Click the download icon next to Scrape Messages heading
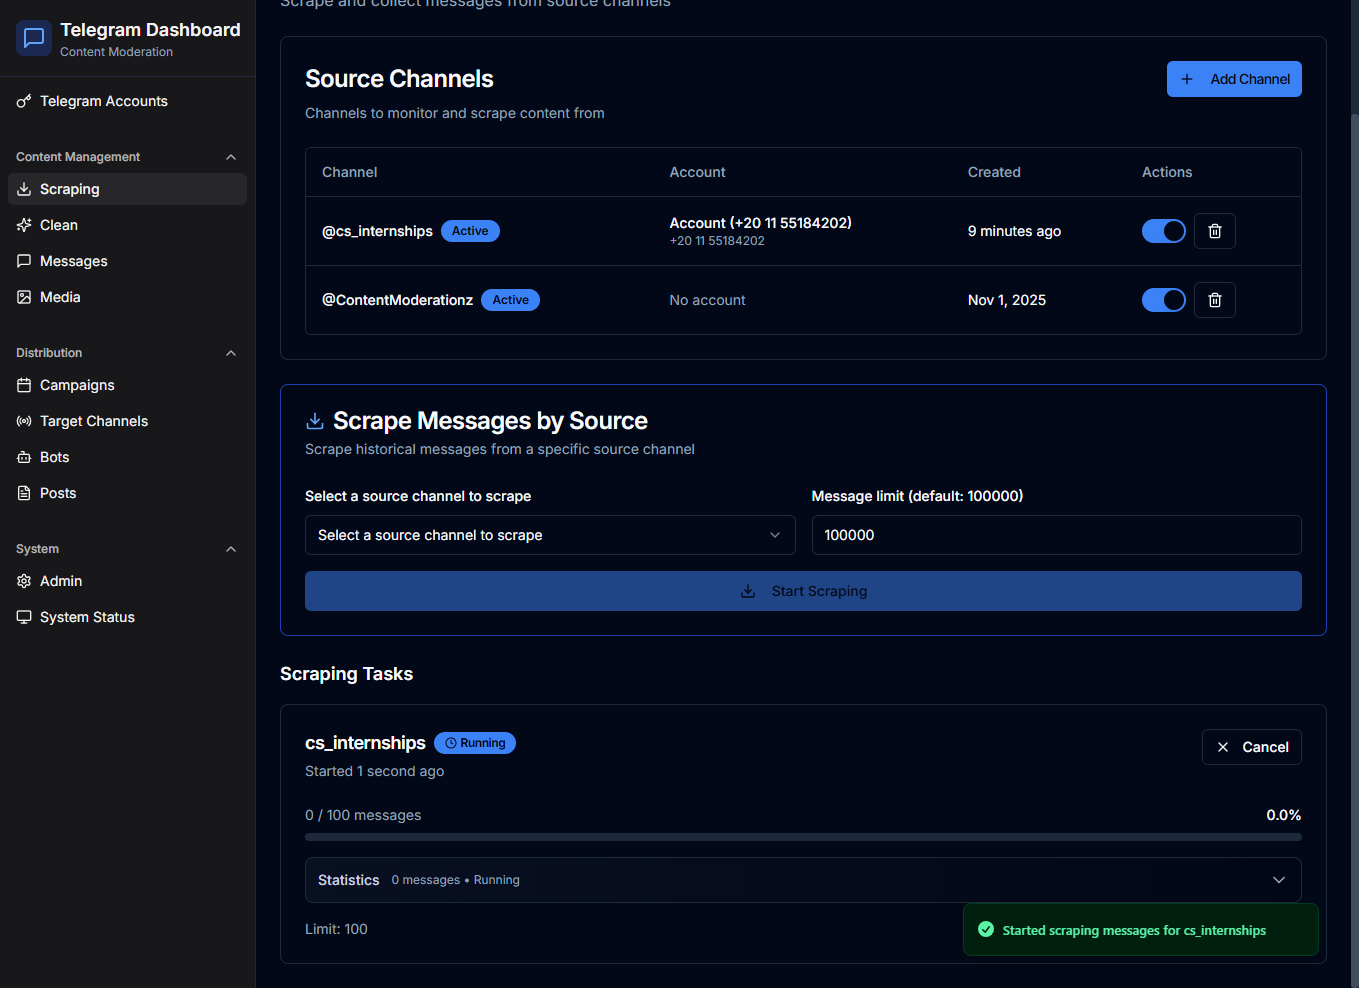1359x988 pixels. (315, 421)
